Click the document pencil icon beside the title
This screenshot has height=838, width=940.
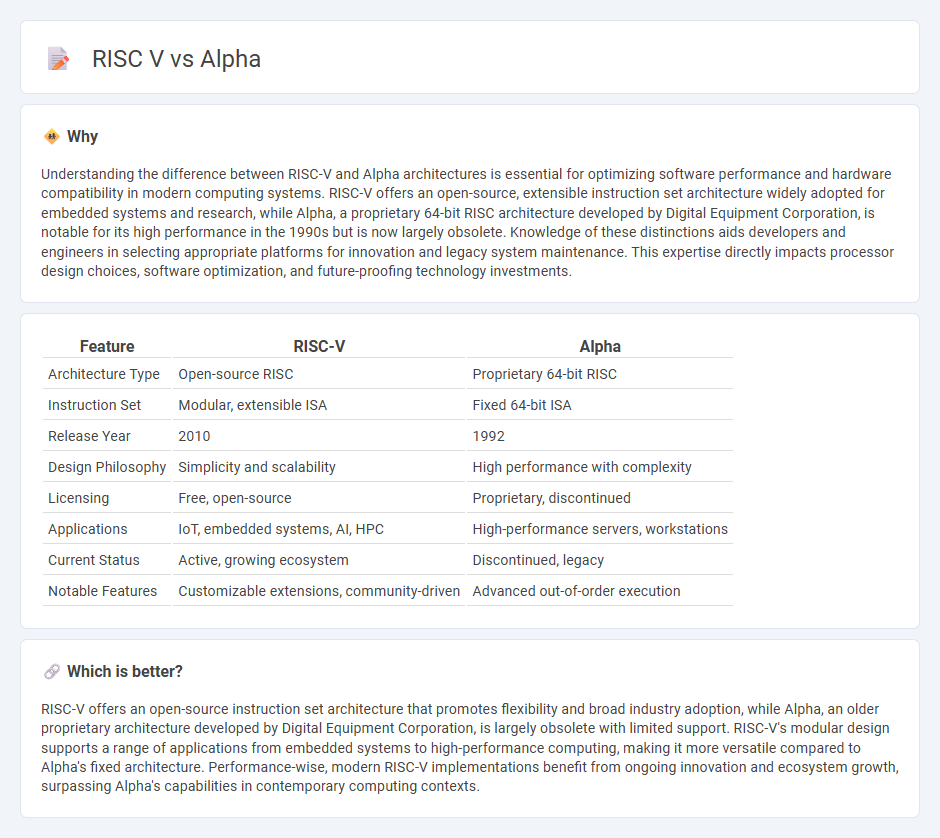point(58,59)
